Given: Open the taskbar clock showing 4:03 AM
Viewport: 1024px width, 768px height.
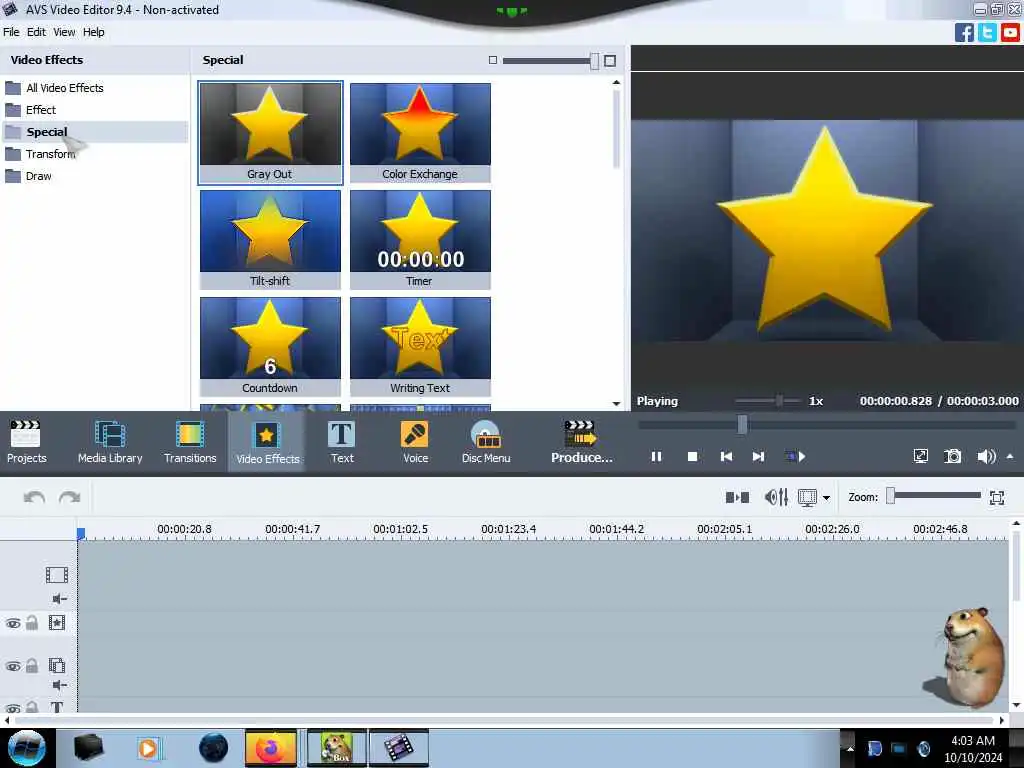Looking at the screenshot, I should [972, 749].
